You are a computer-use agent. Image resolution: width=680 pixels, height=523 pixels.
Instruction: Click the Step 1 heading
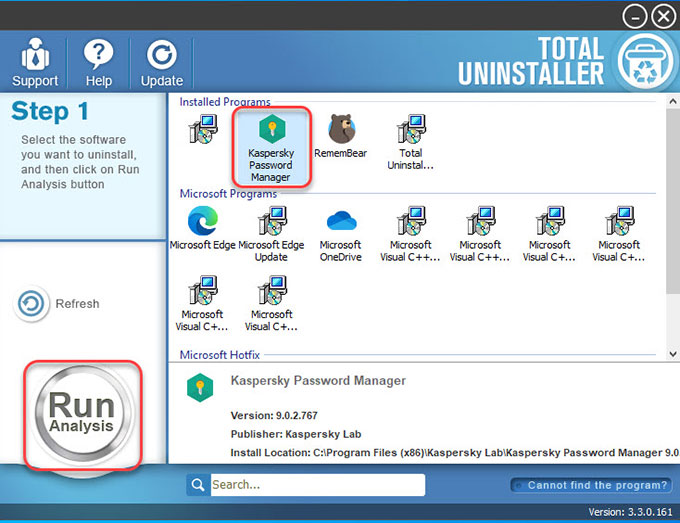(x=50, y=111)
